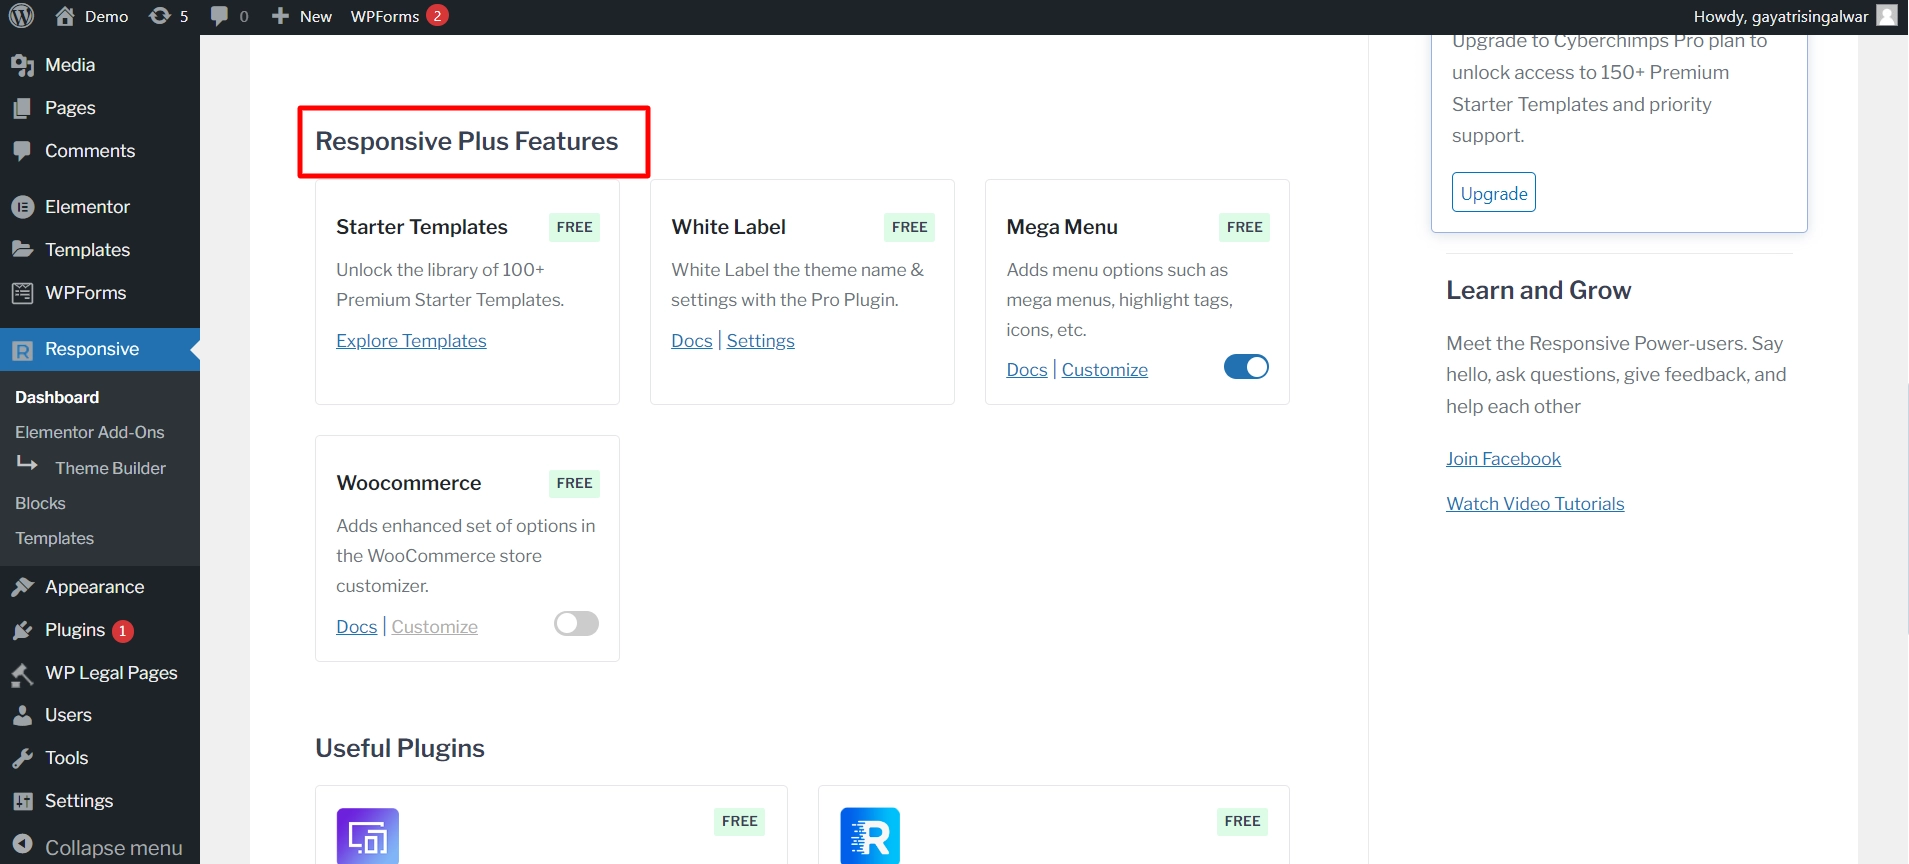Click the Responsive R sidebar icon
Image resolution: width=1909 pixels, height=864 pixels.
[x=22, y=350]
